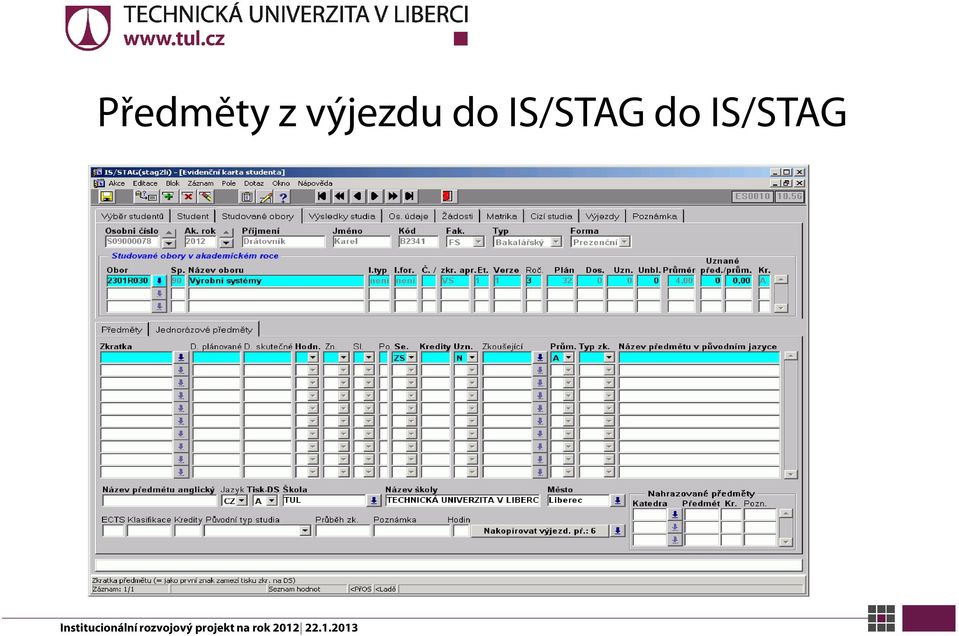
Task: Switch to the Cizí studia tab
Action: 551,216
